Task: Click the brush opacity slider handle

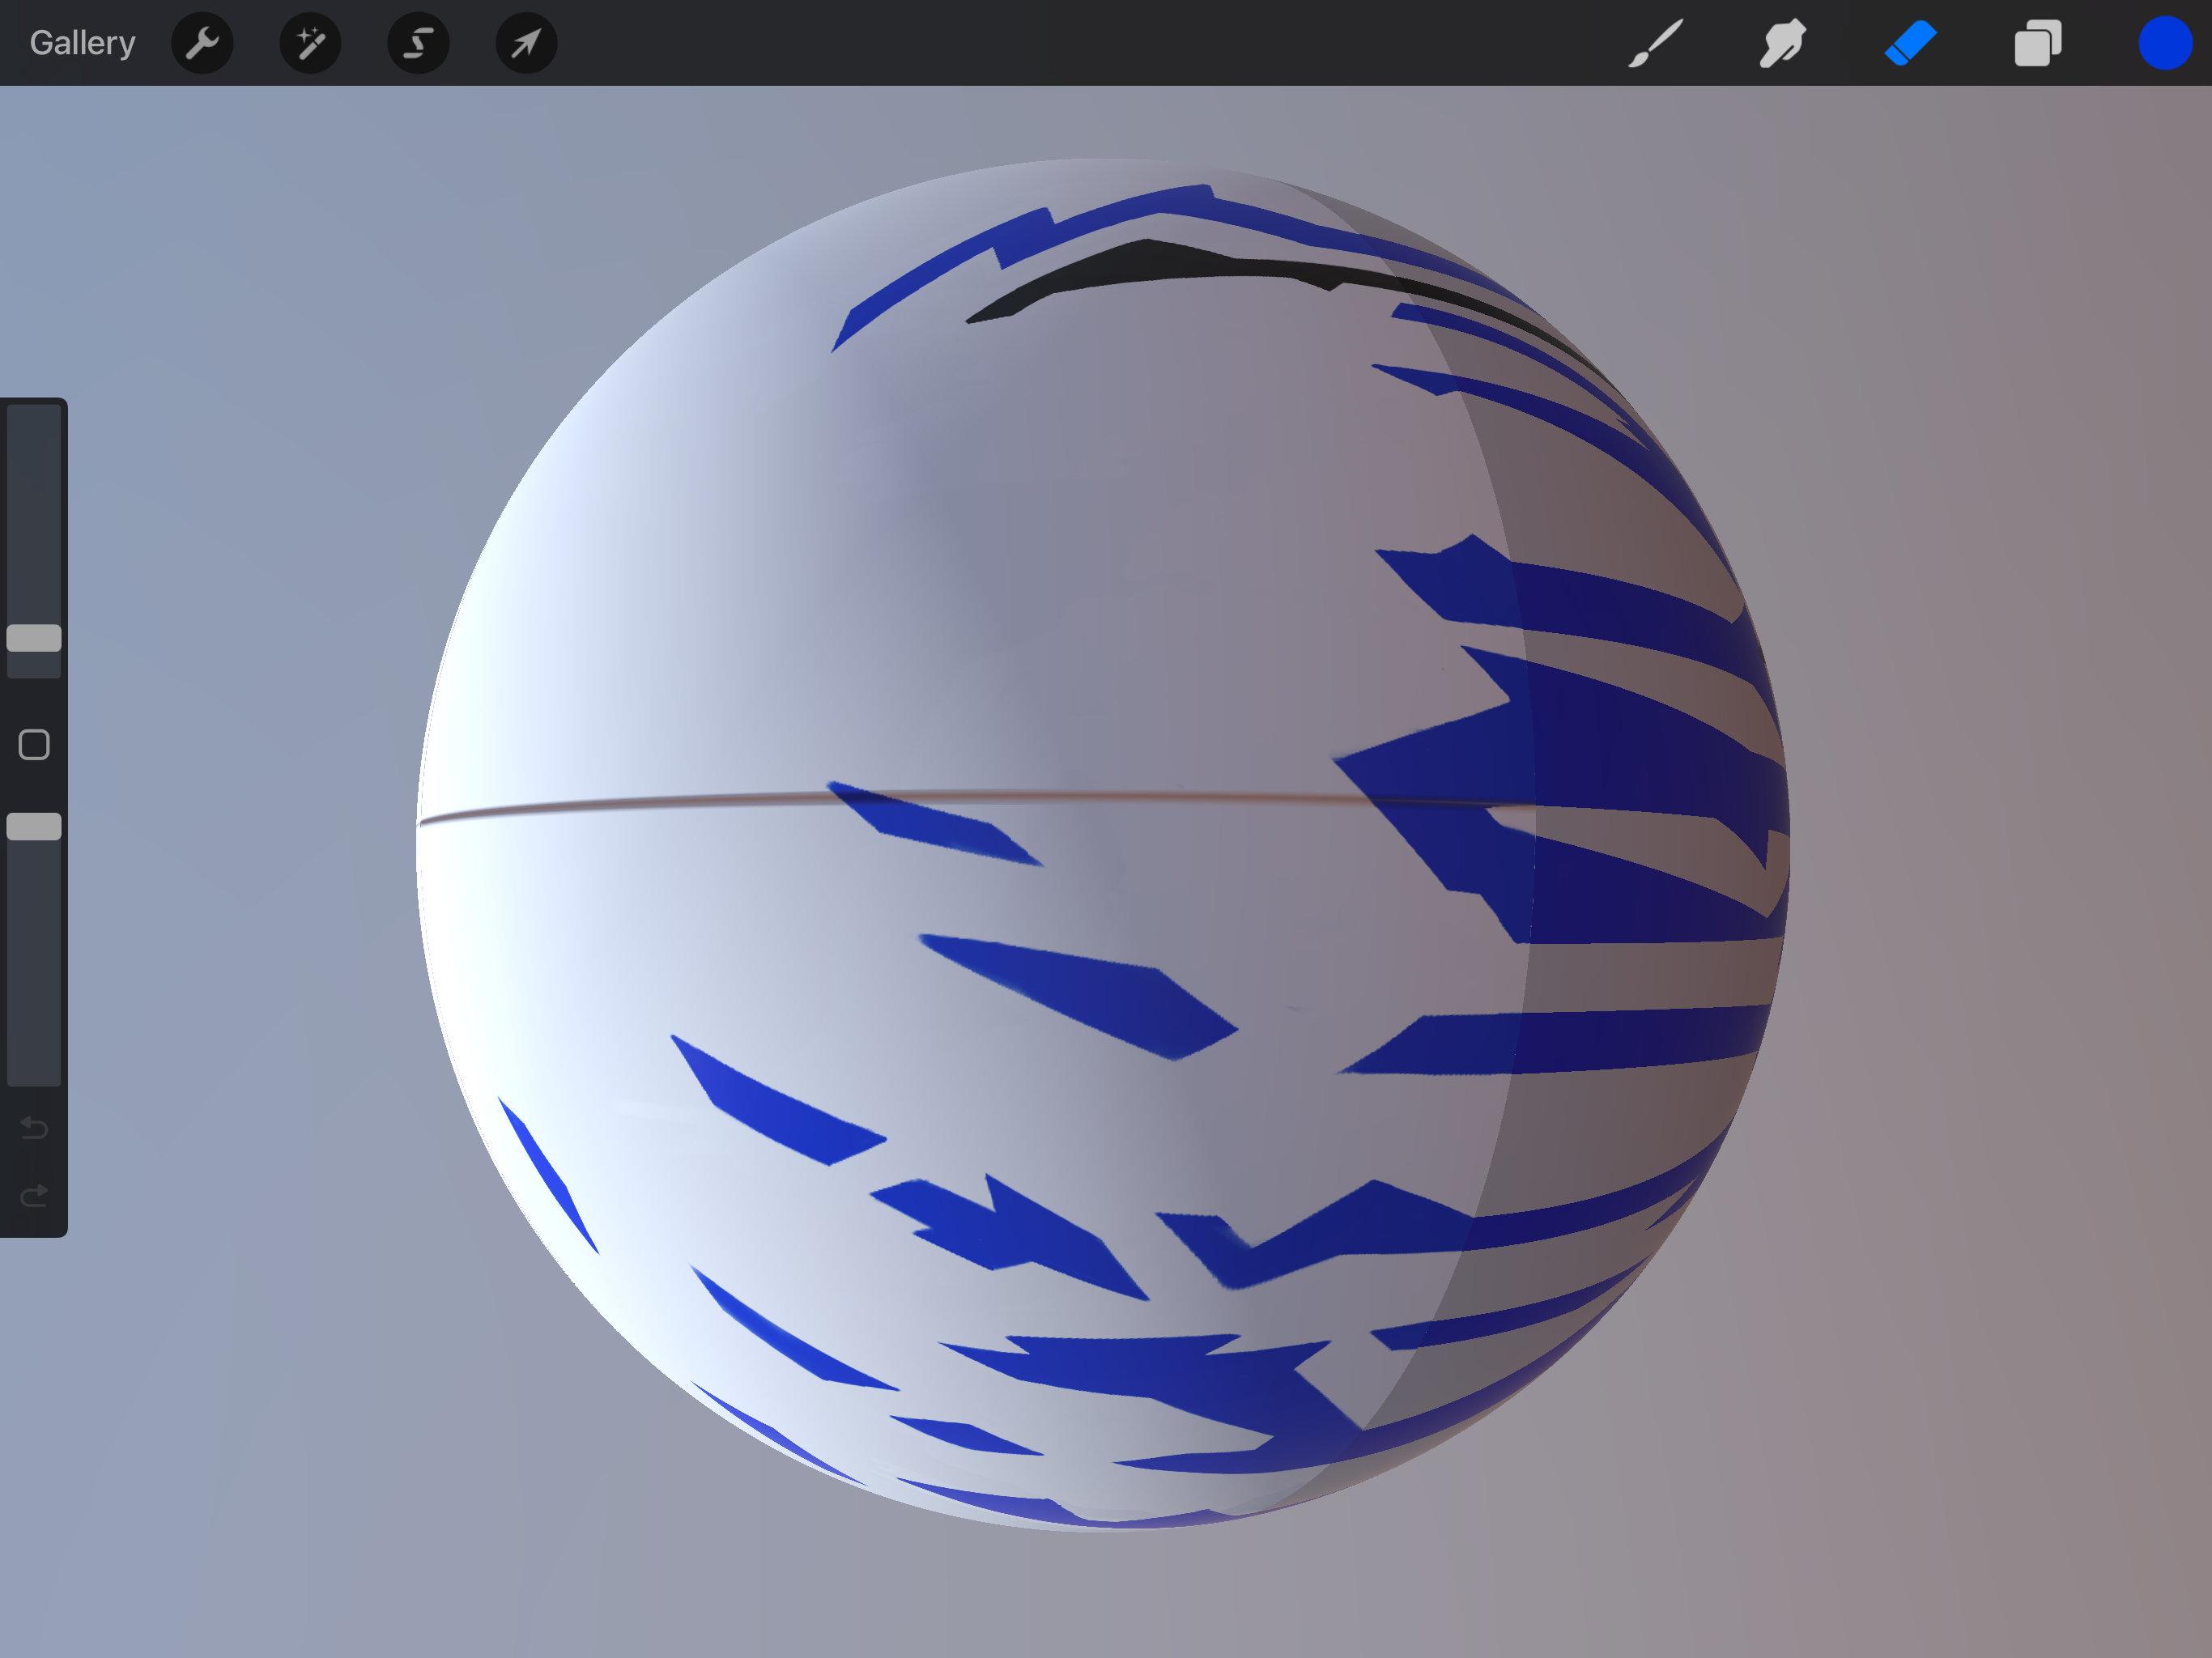Action: pos(34,826)
